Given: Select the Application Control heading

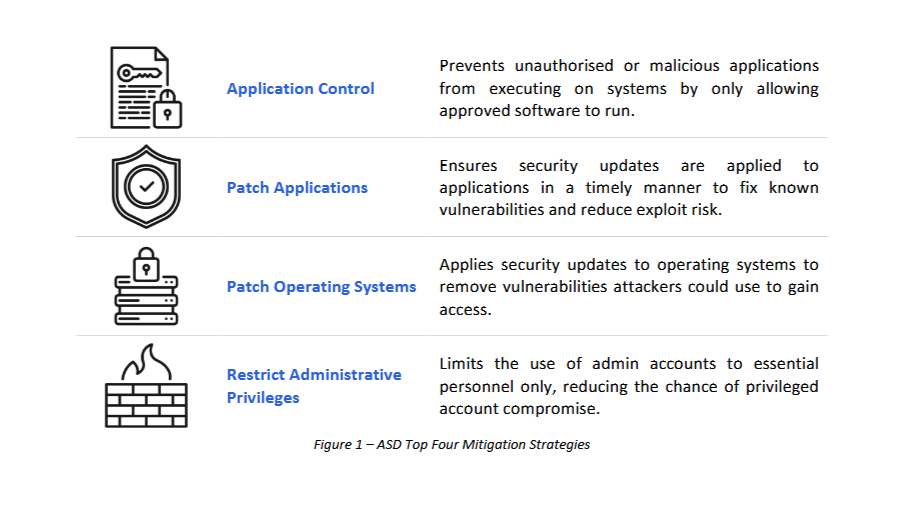Looking at the screenshot, I should [300, 89].
